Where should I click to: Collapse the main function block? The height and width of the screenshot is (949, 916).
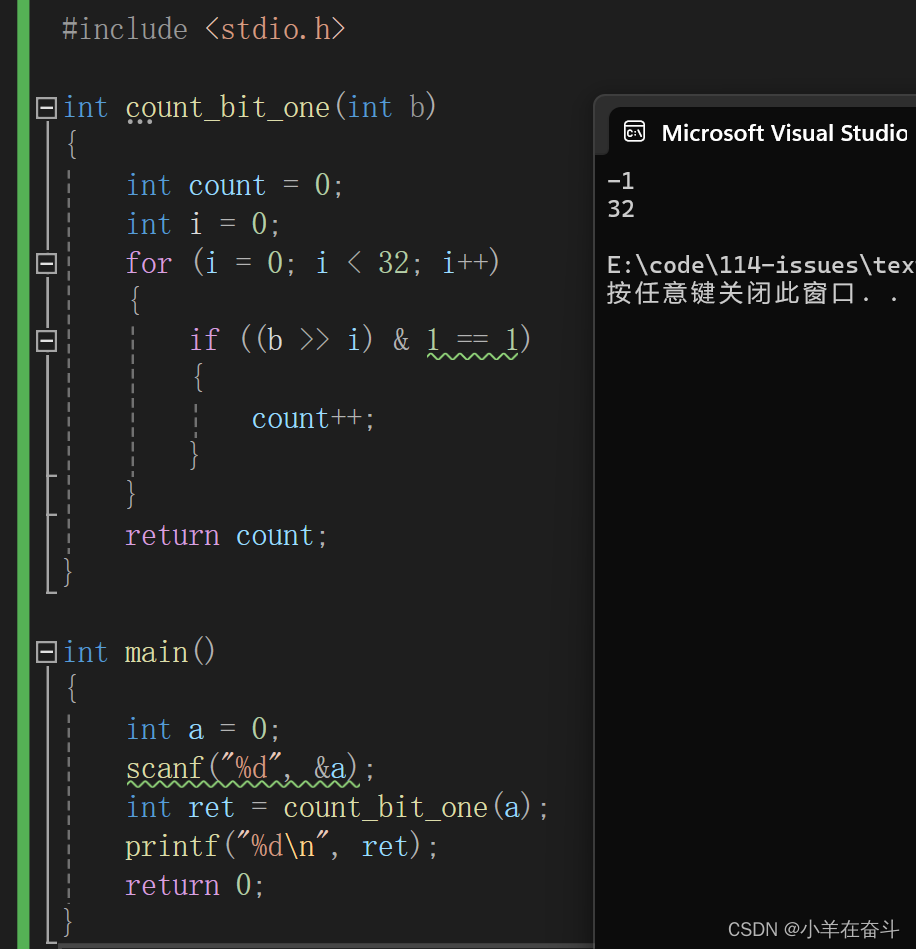click(x=46, y=652)
